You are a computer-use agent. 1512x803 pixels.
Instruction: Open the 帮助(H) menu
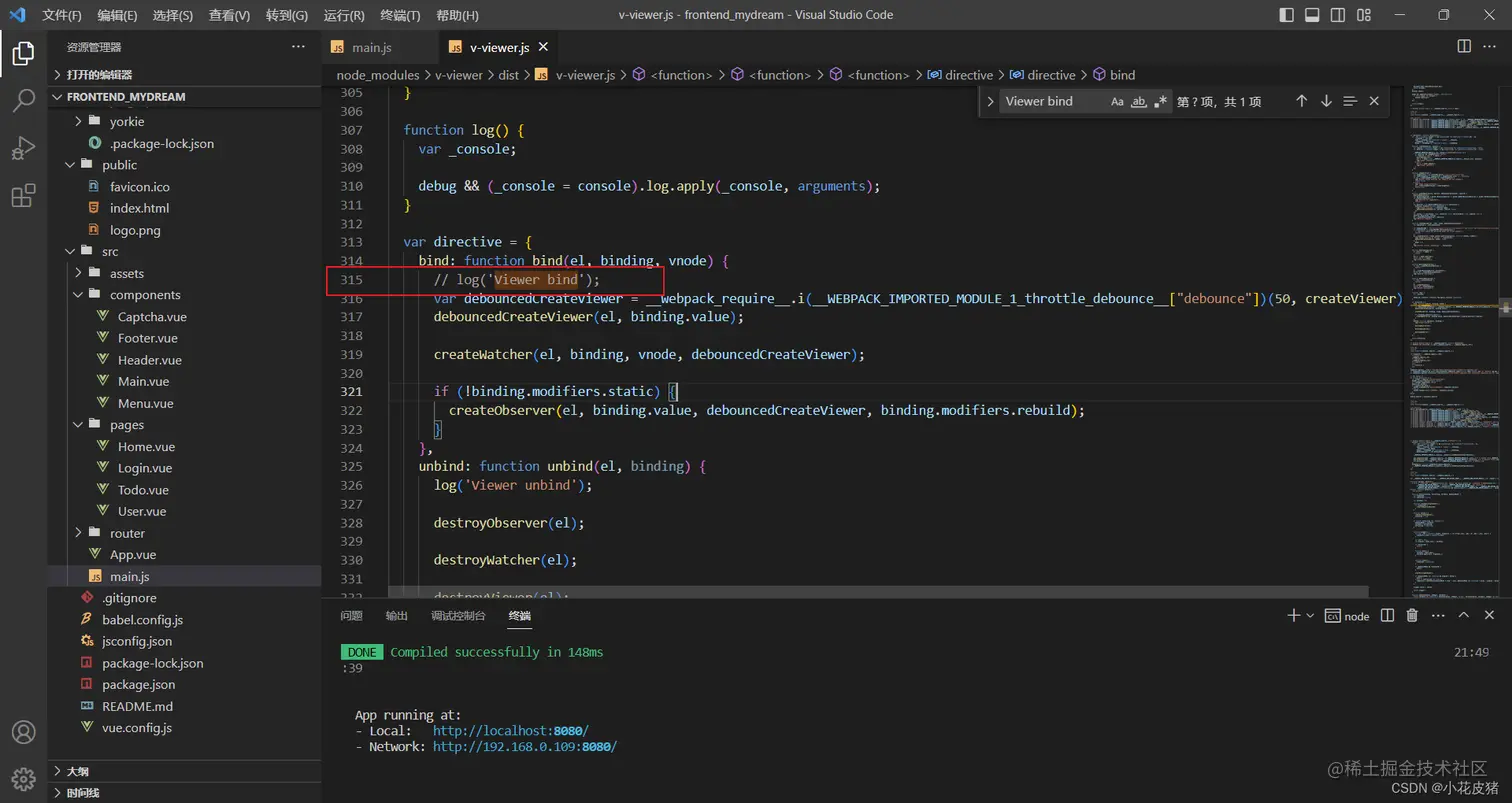pos(458,15)
